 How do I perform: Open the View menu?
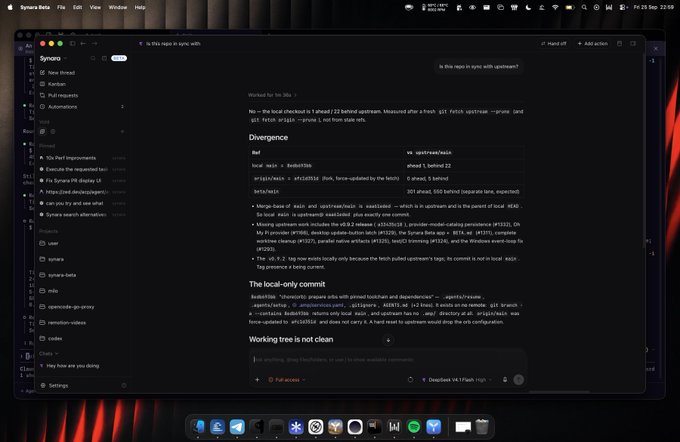[95, 7]
